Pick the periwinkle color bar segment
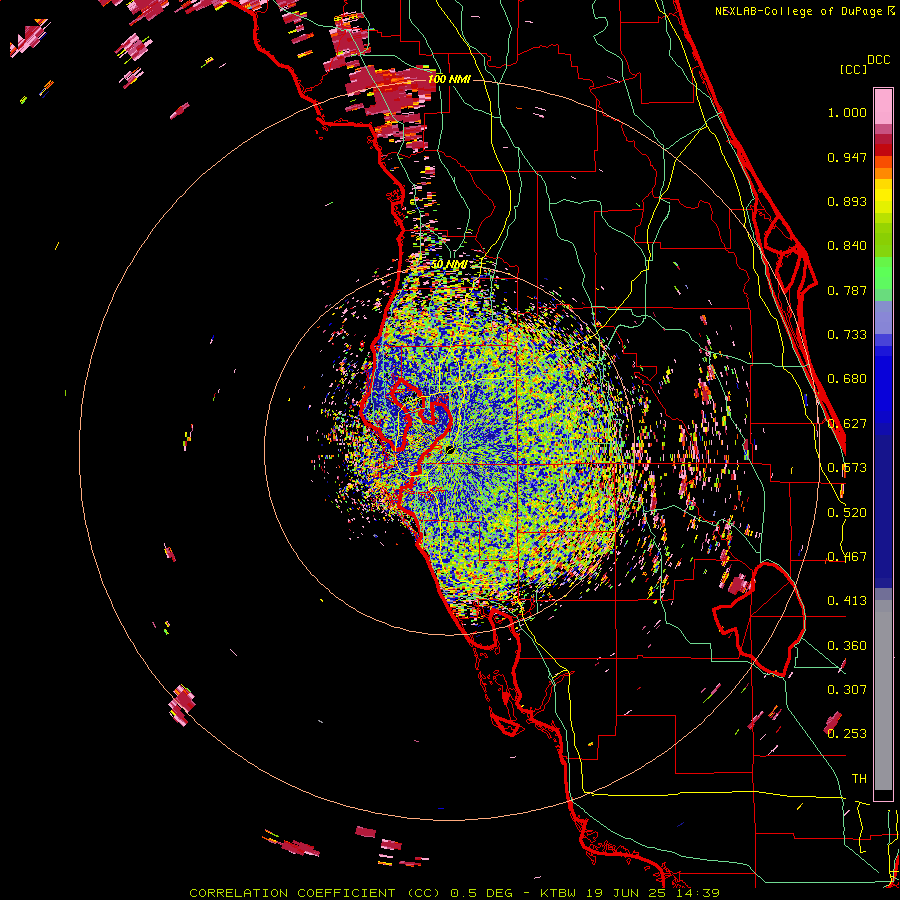 pyautogui.click(x=883, y=317)
